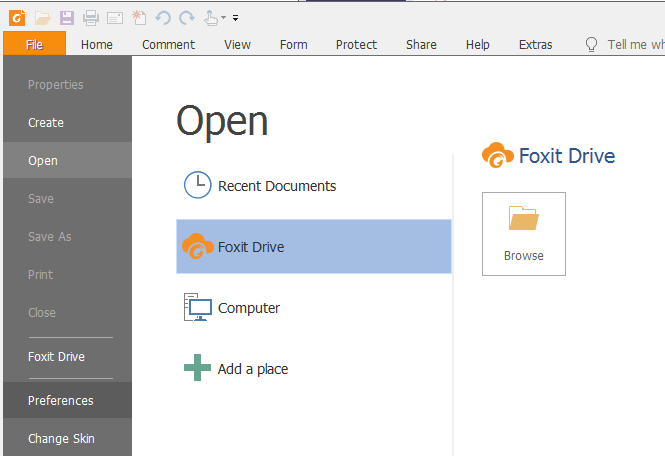Select the Protect ribbon tab
665x456 pixels.
pos(356,44)
